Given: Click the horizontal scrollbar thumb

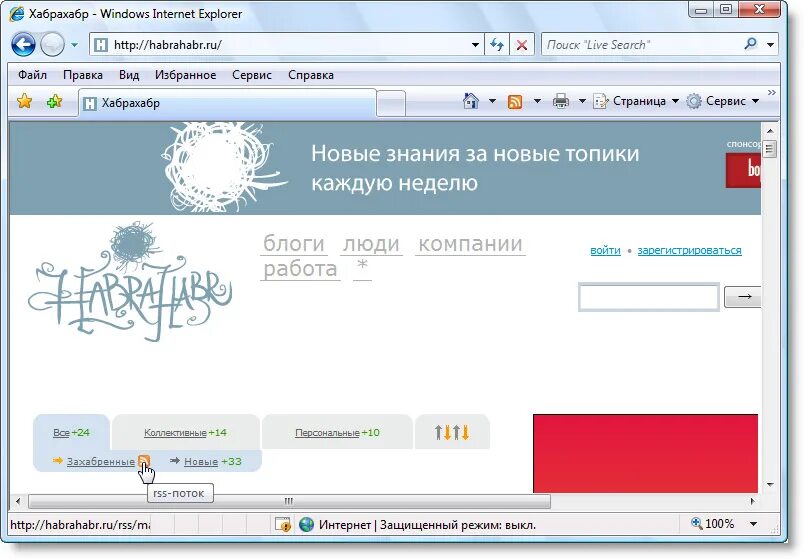Looking at the screenshot, I should click(289, 501).
